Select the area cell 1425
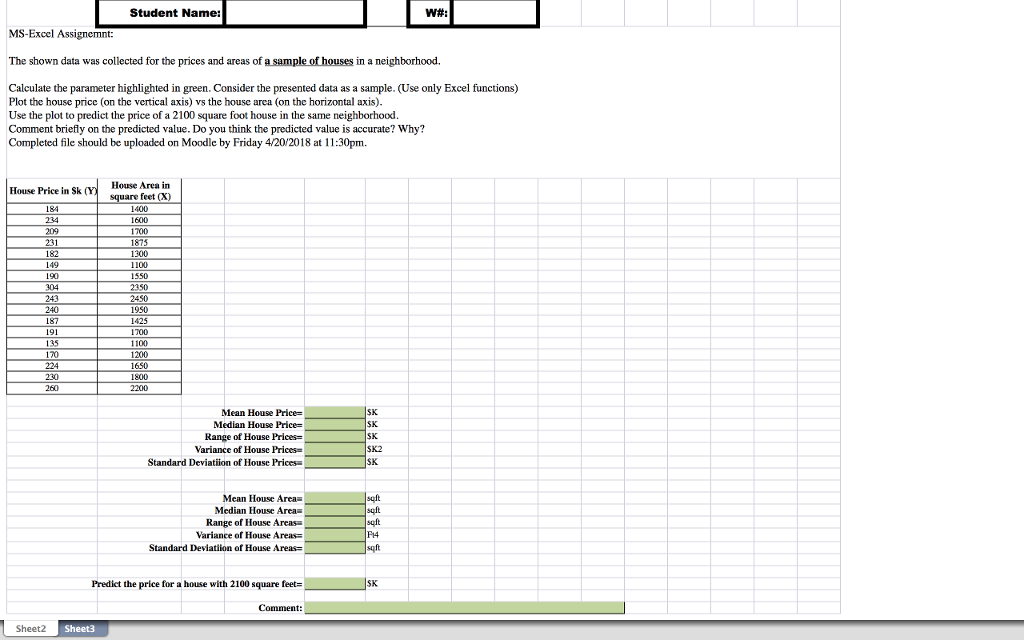This screenshot has width=1024, height=640. coord(140,321)
